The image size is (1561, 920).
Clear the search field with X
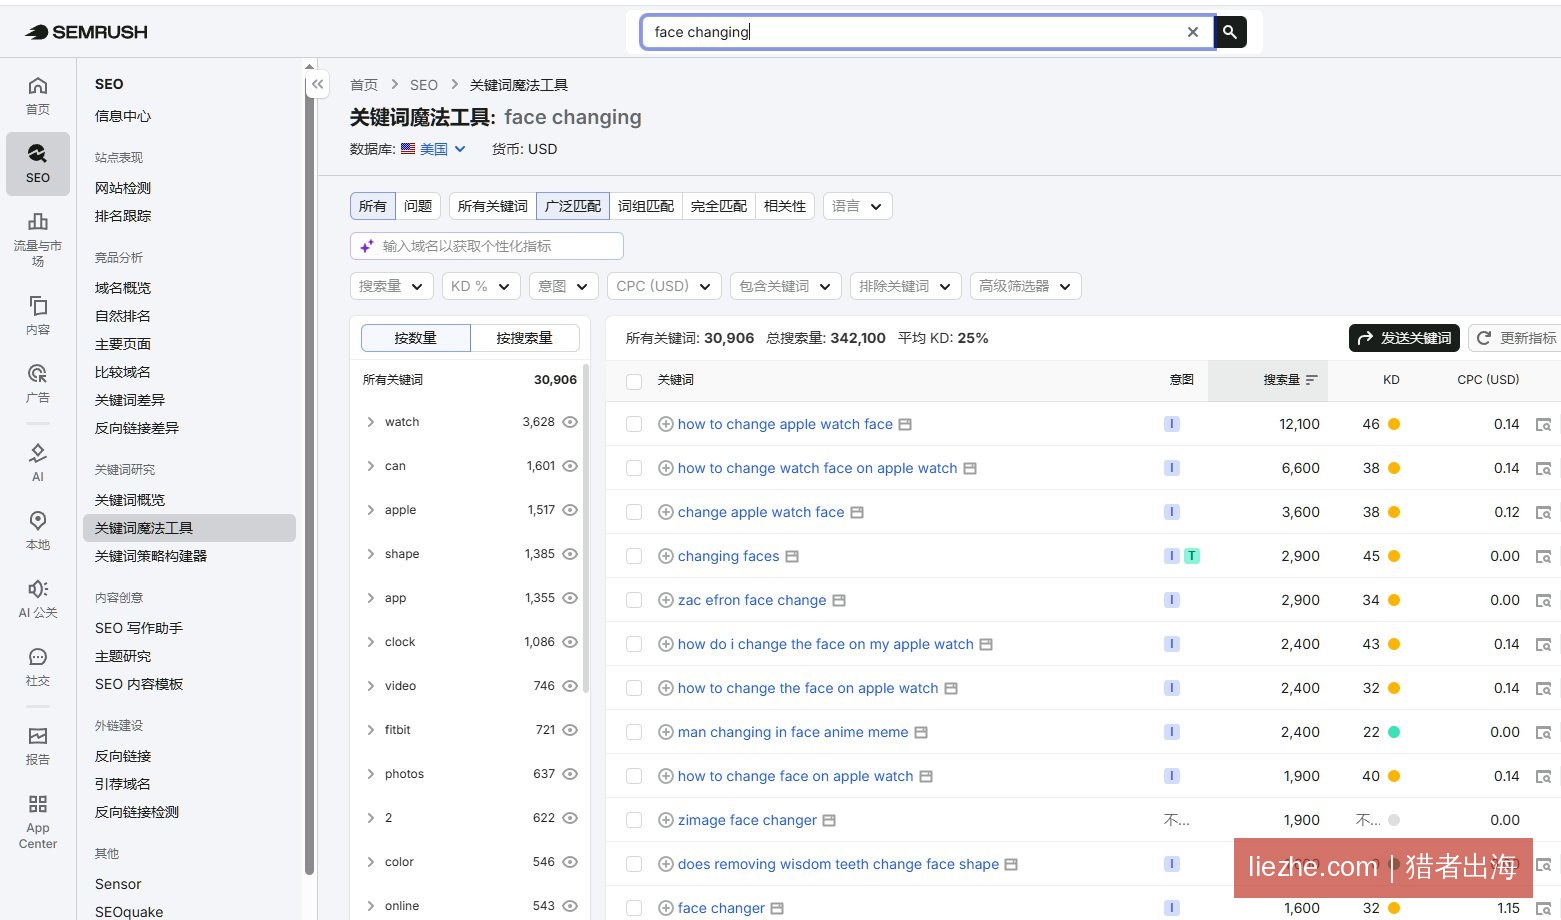(1193, 32)
